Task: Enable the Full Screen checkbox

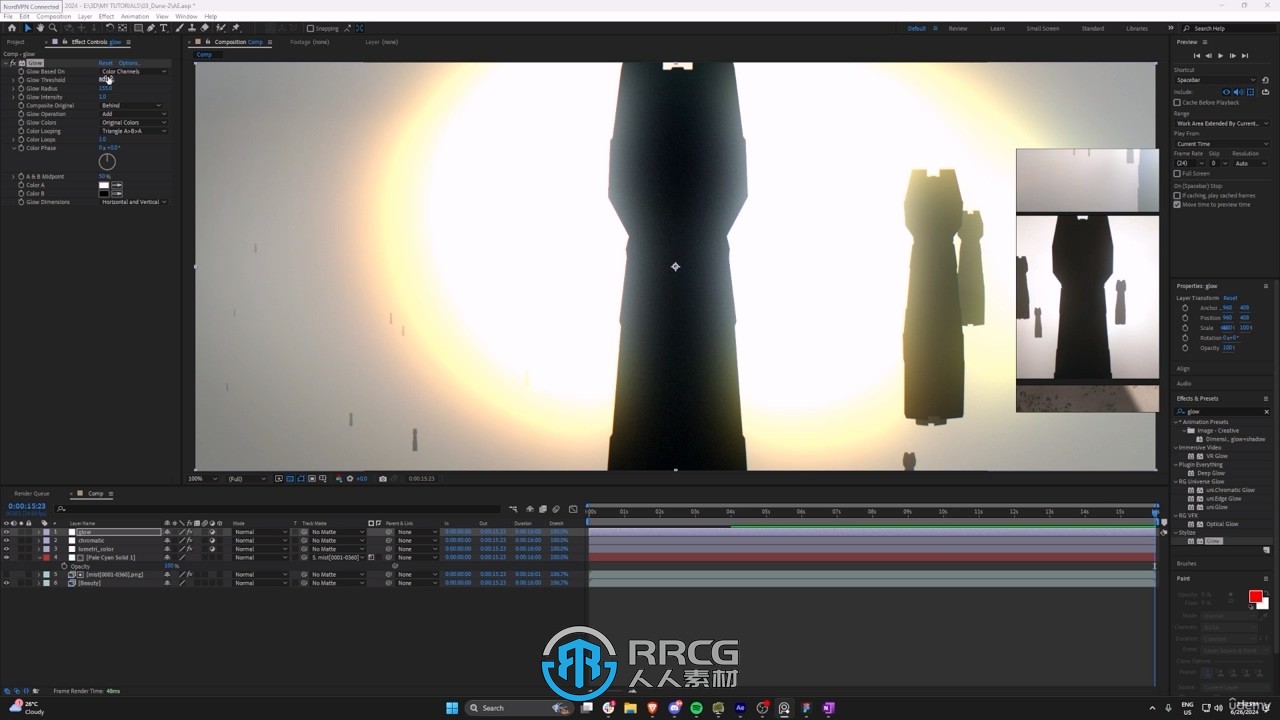Action: point(1177,174)
